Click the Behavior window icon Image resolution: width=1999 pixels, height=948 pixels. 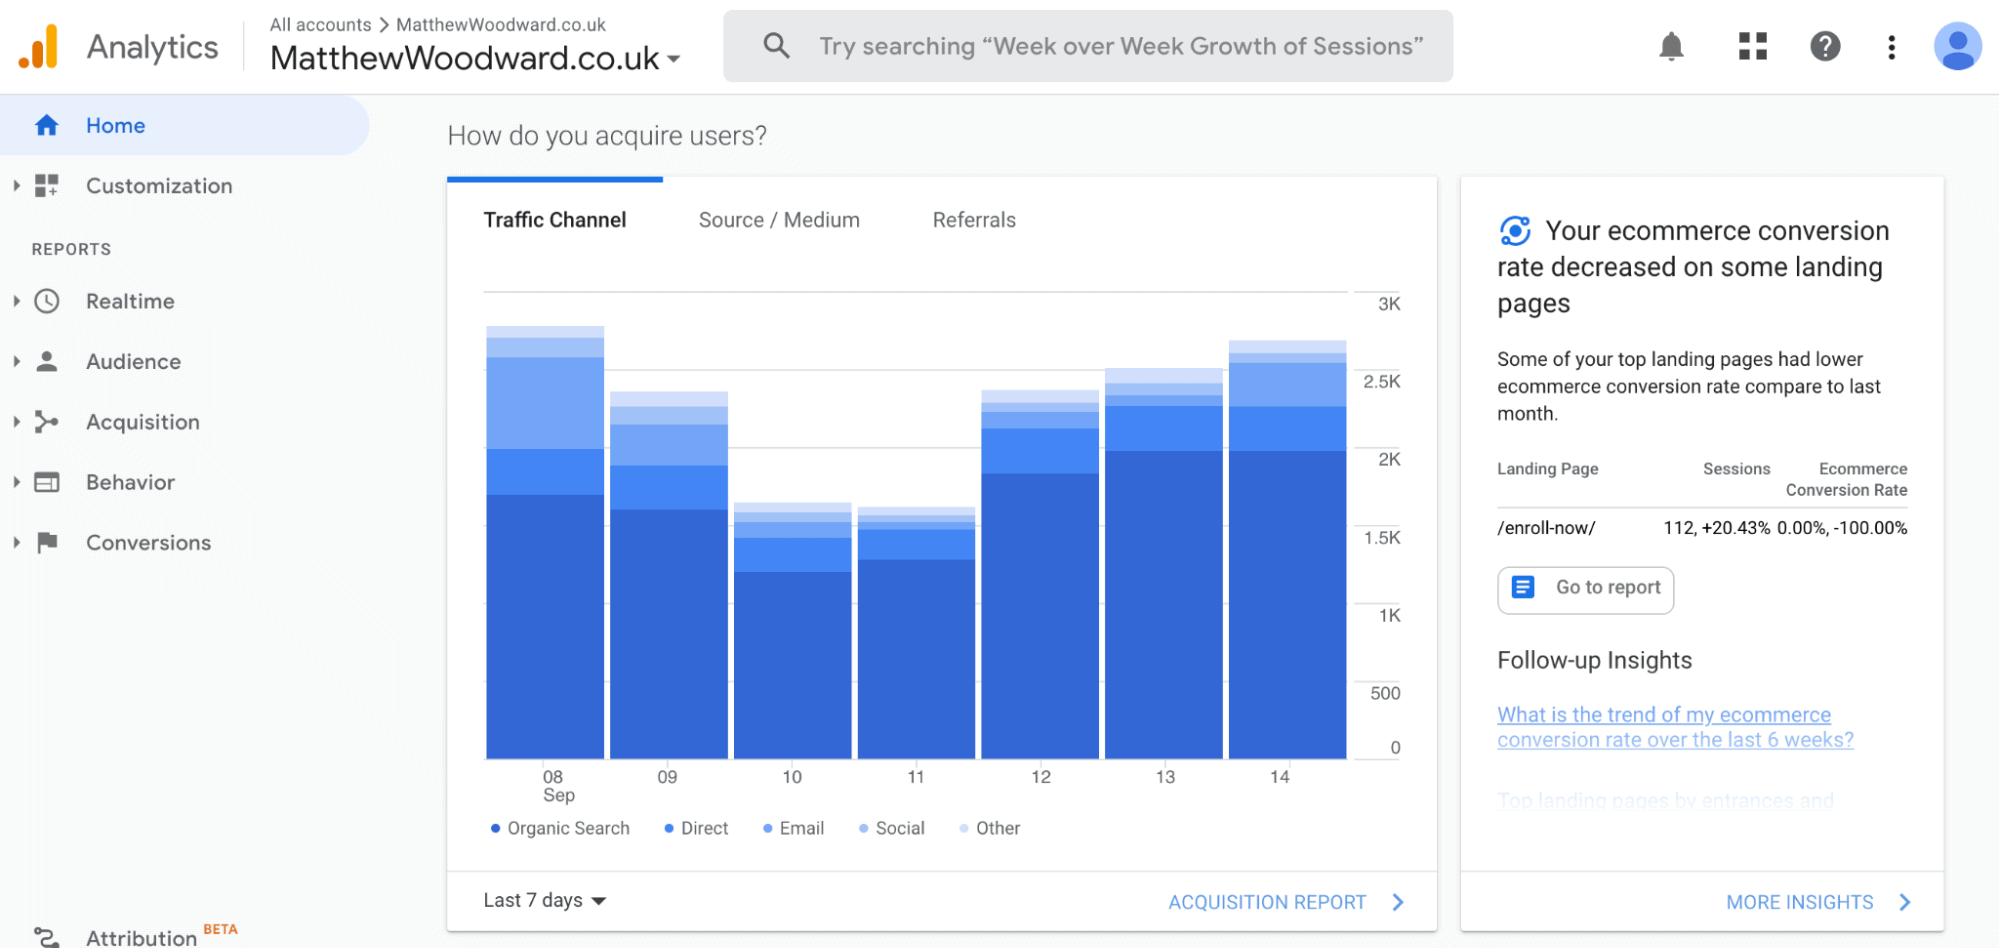coord(46,482)
